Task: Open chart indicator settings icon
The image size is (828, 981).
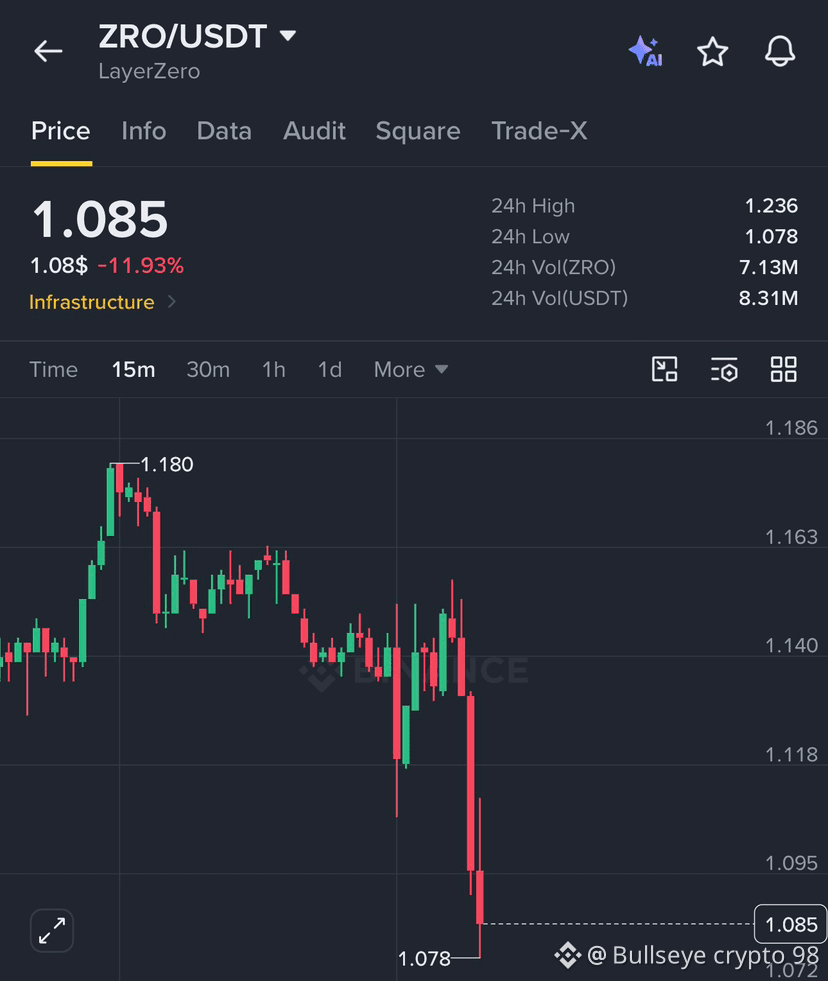Action: (724, 369)
